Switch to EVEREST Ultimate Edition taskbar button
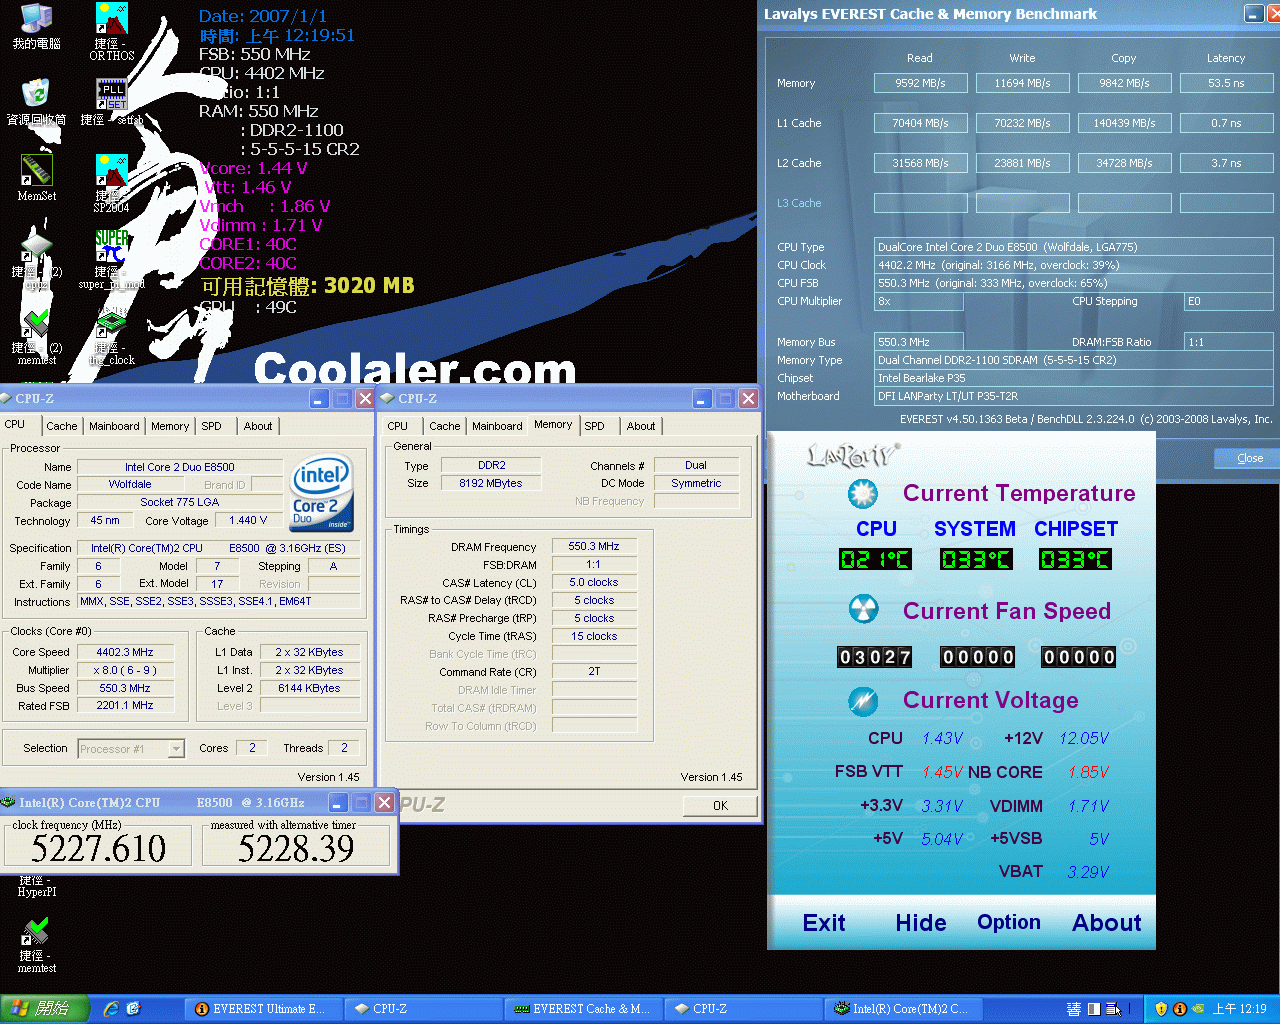This screenshot has width=1280, height=1024. point(262,1009)
